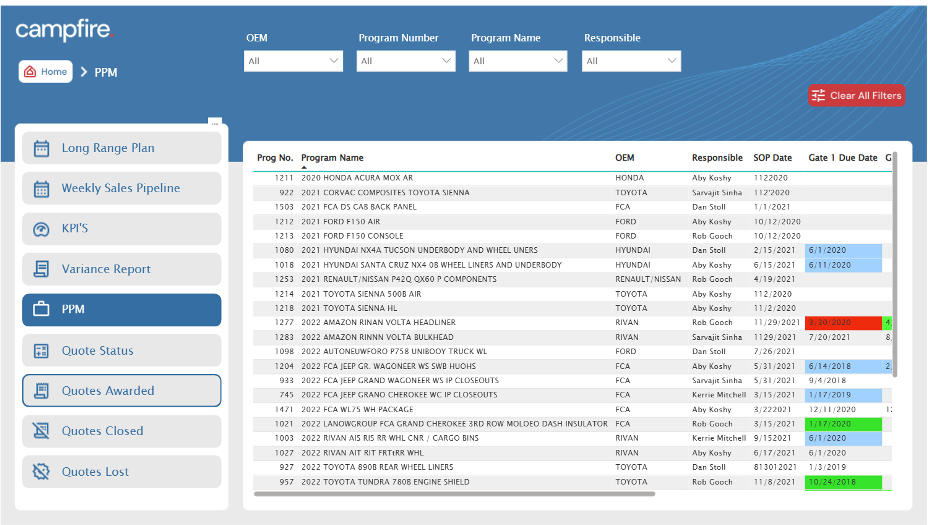Click the table's horizontal scrollbar
This screenshot has height=525, width=928.
(455, 494)
